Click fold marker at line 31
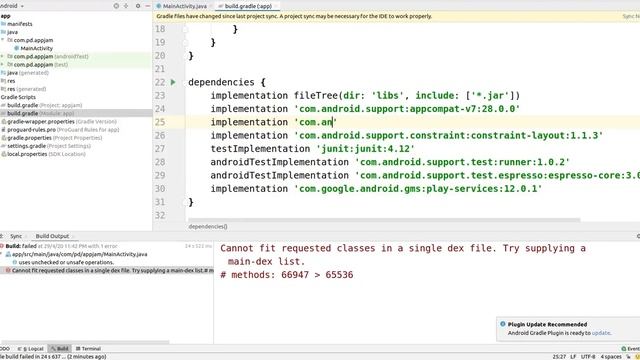 pos(185,202)
